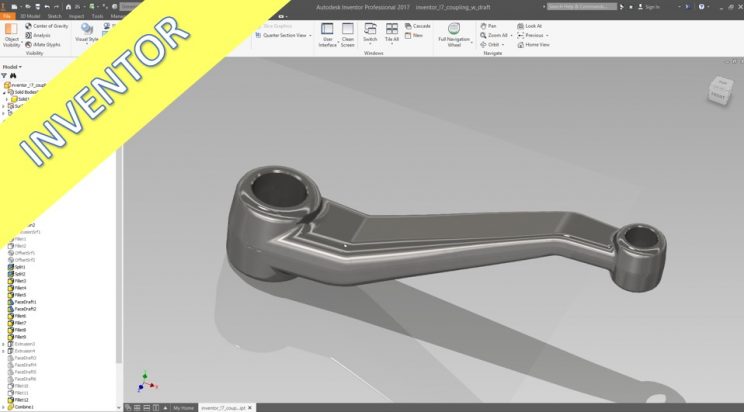Expand the Combine1 tree node
Screen dimensions: 744x412
[4, 407]
